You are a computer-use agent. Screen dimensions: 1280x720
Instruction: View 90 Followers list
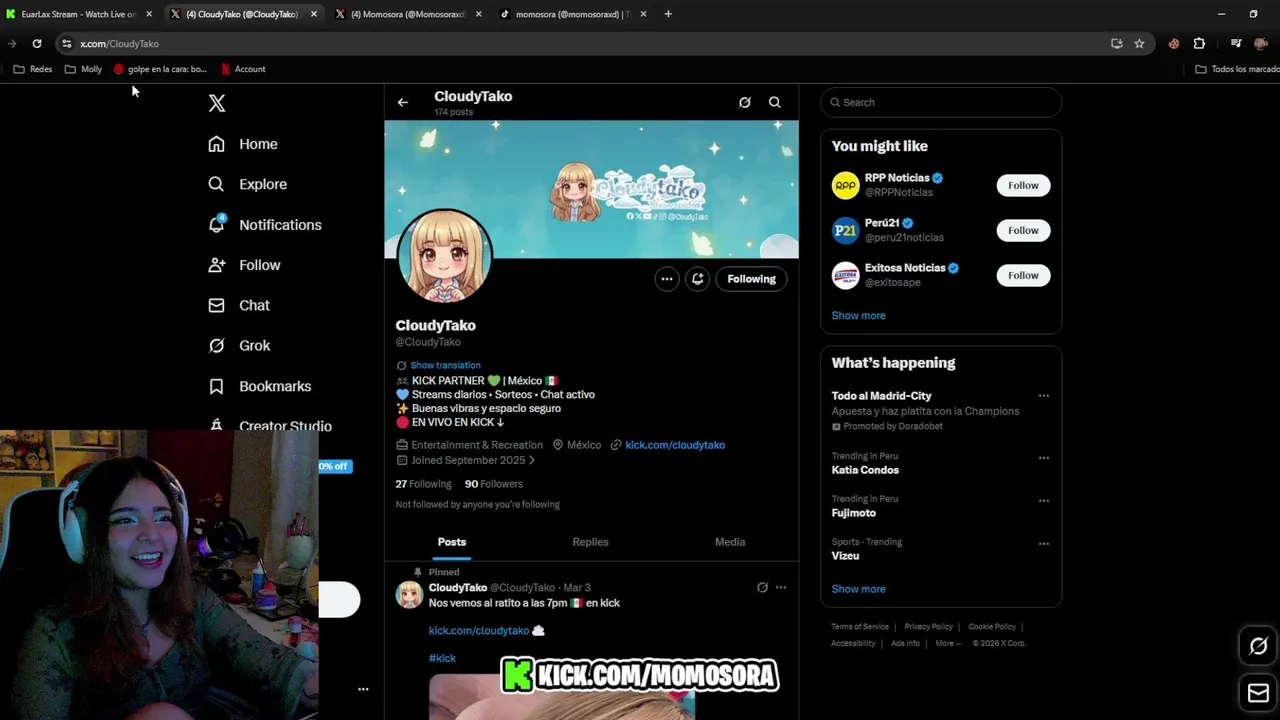(x=494, y=484)
